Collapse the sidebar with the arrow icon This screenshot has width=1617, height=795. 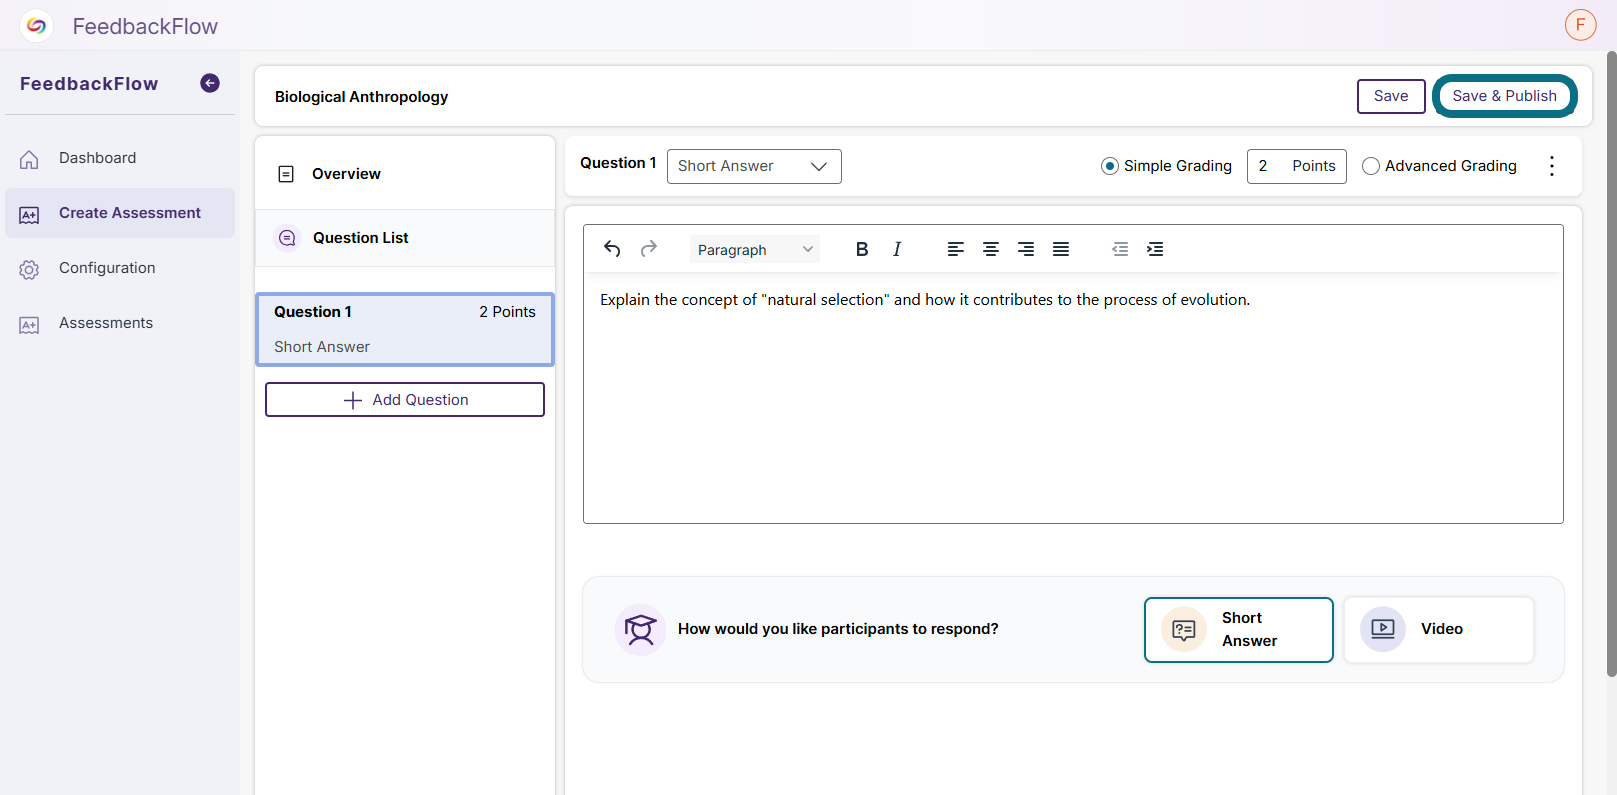point(210,83)
